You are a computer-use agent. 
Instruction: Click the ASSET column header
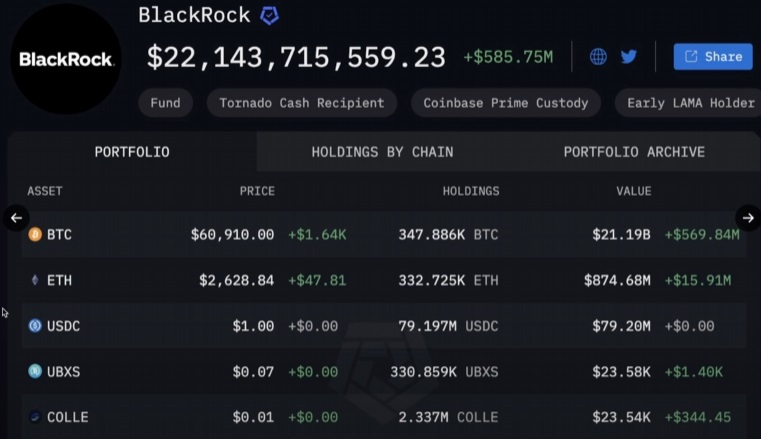tap(45, 191)
